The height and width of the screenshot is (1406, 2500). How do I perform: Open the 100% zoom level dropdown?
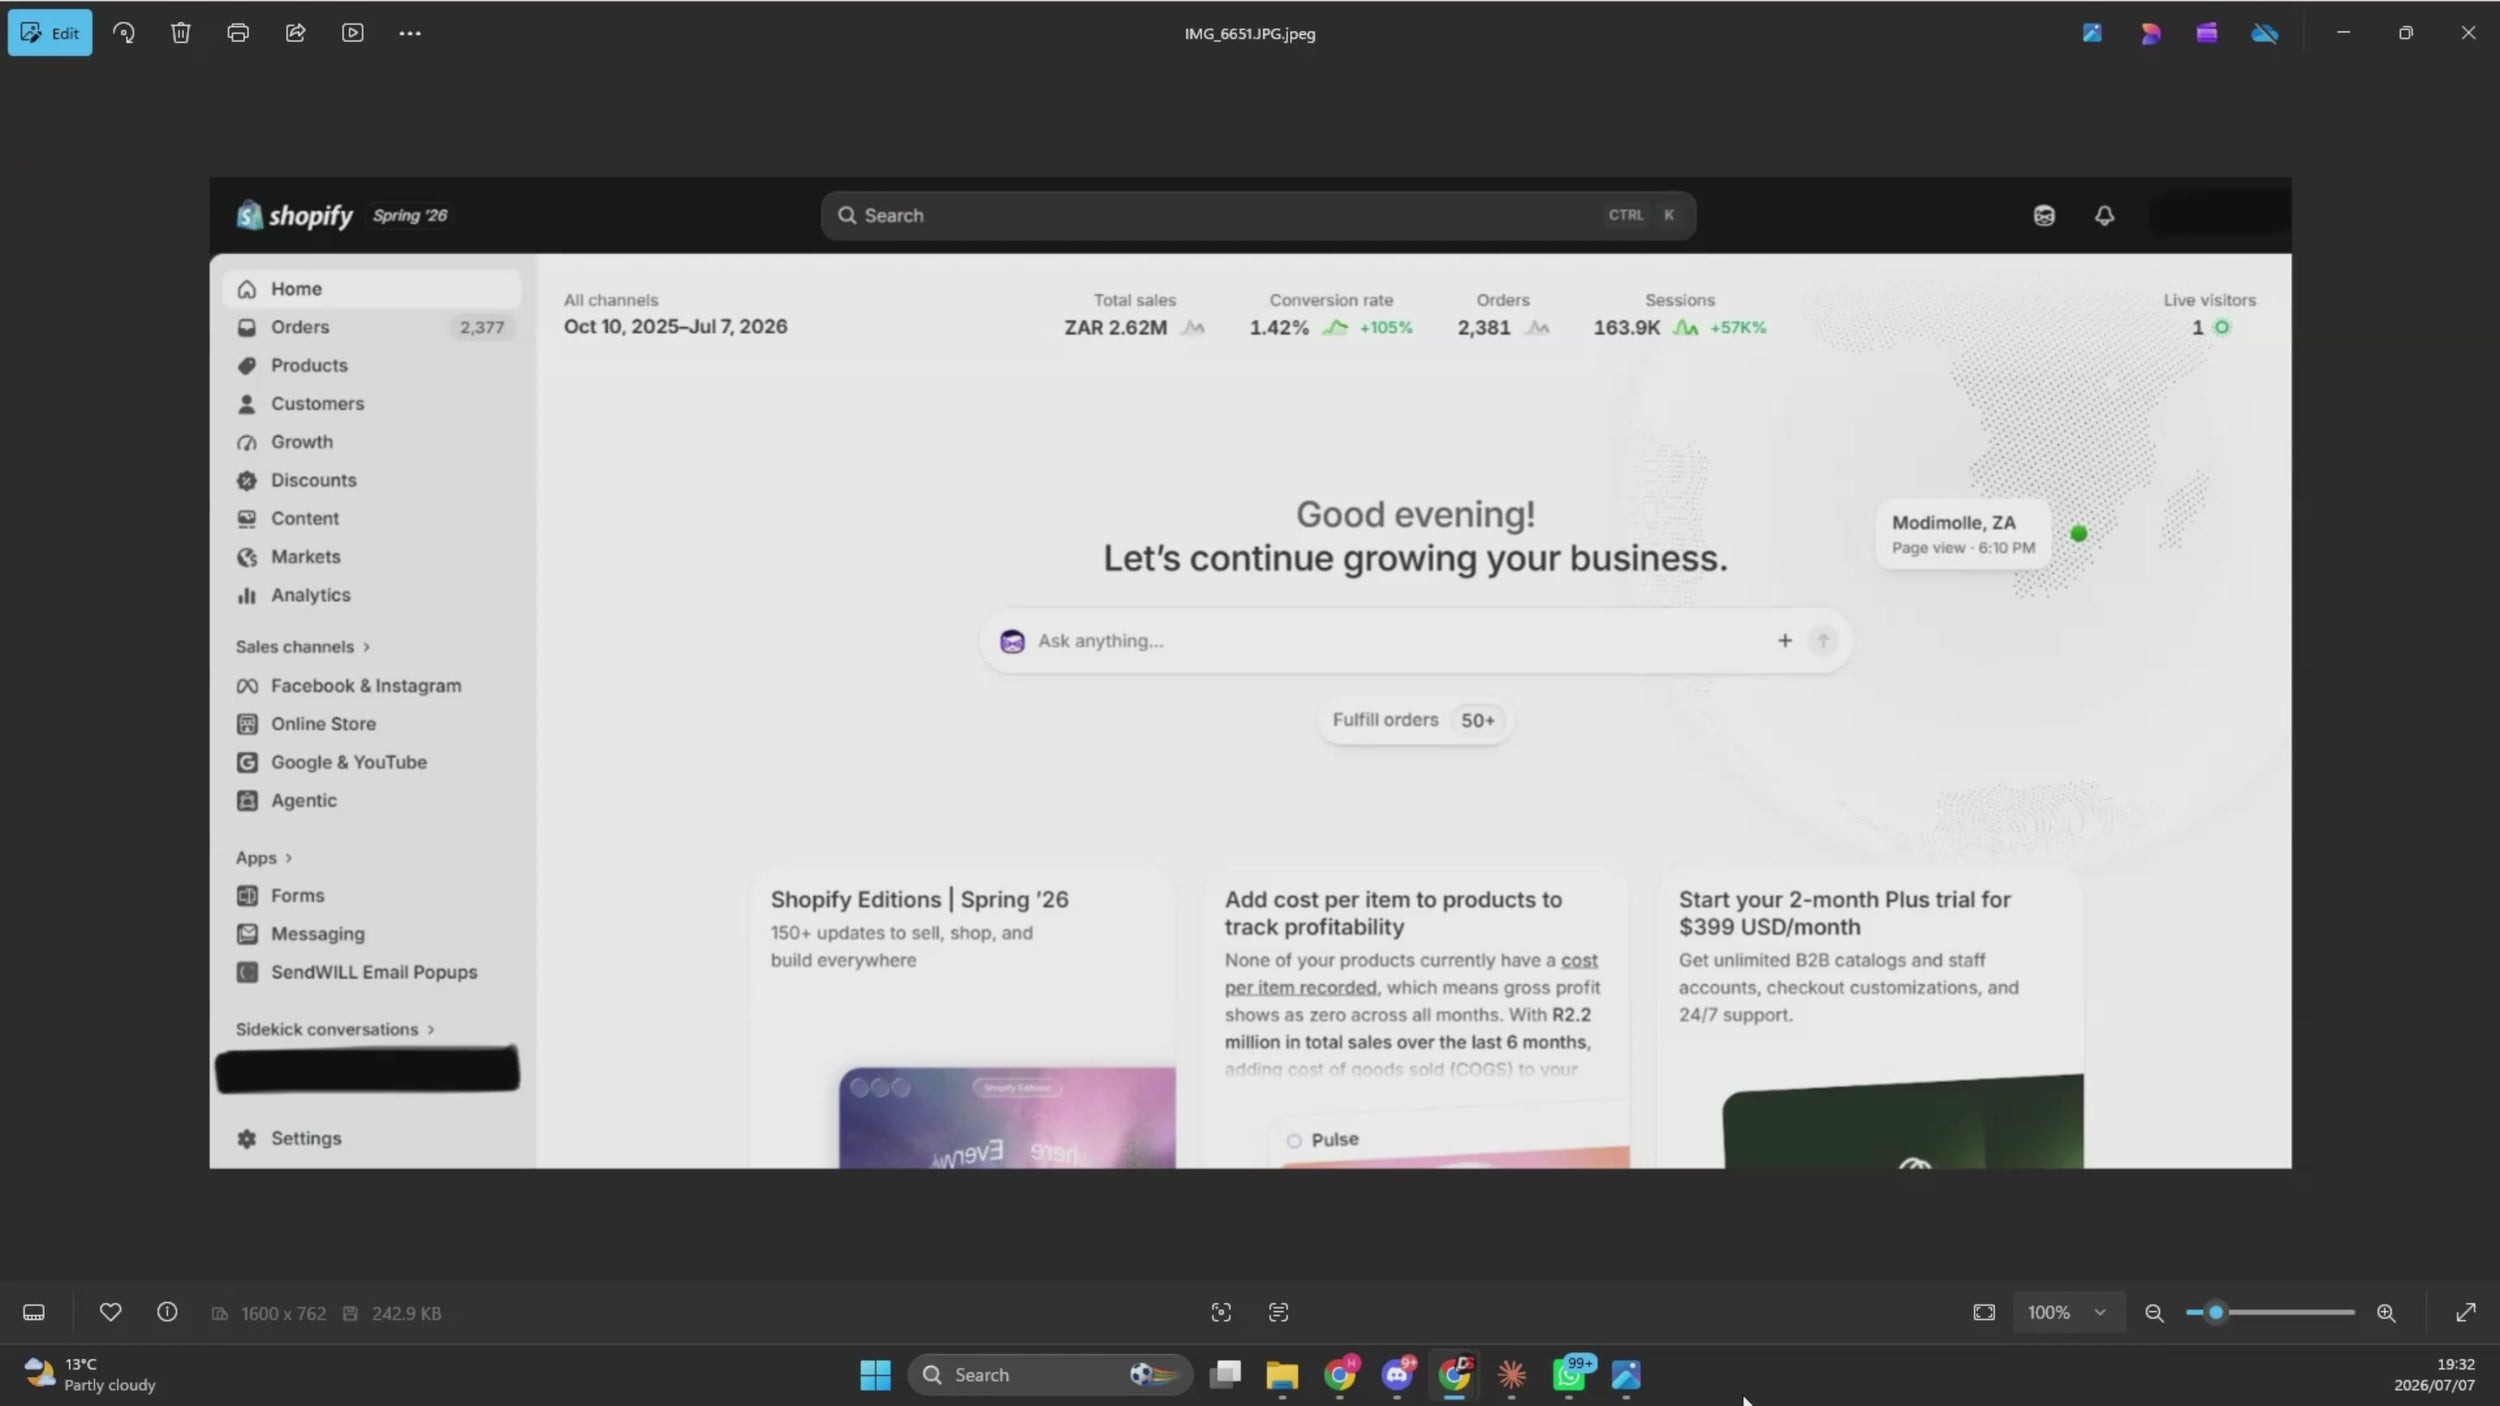[2067, 1312]
